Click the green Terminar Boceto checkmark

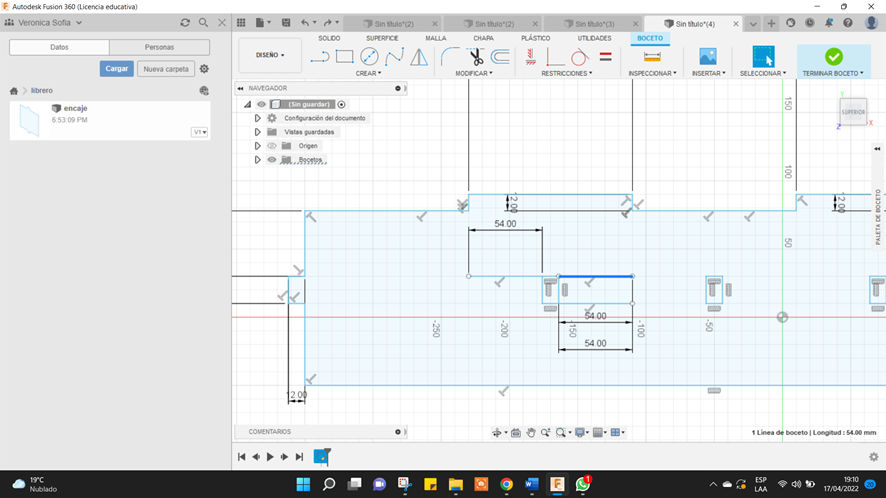(x=833, y=57)
